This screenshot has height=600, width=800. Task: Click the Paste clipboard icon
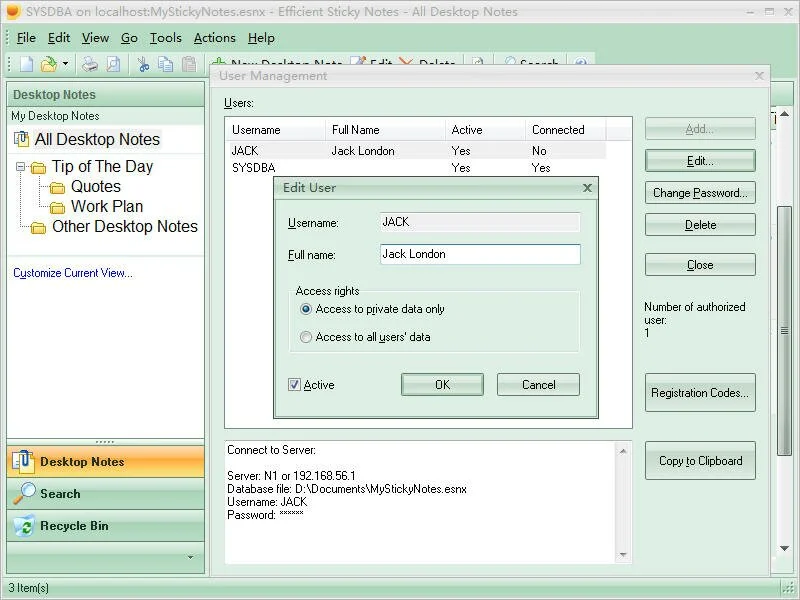coord(189,65)
